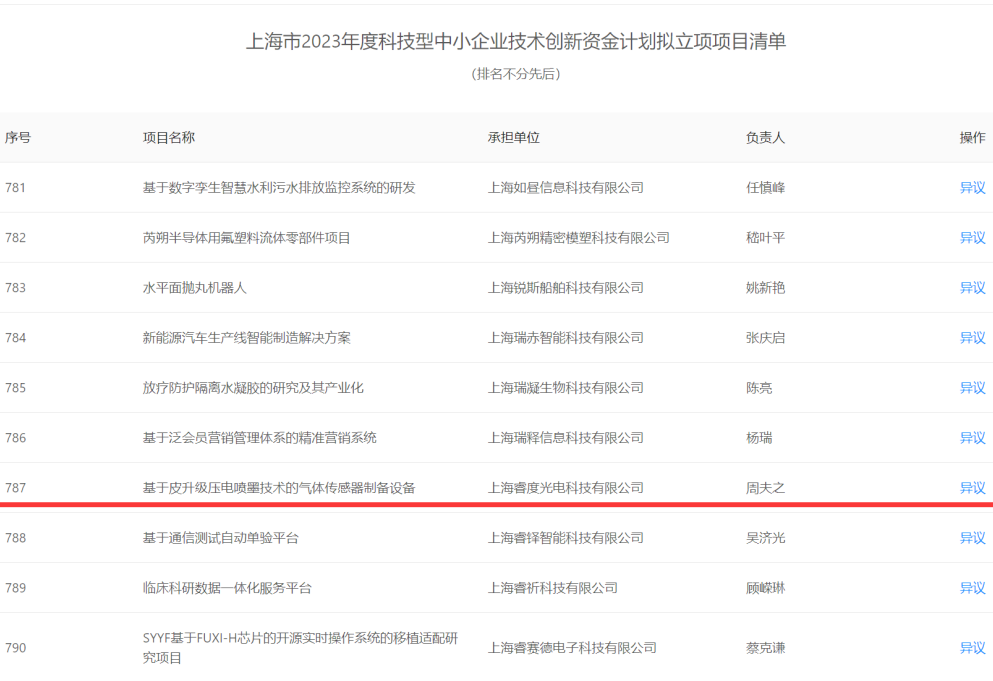Select project 芮朔半导体用氟塑料流体零部件项目
The height and width of the screenshot is (681, 993).
[x=246, y=238]
